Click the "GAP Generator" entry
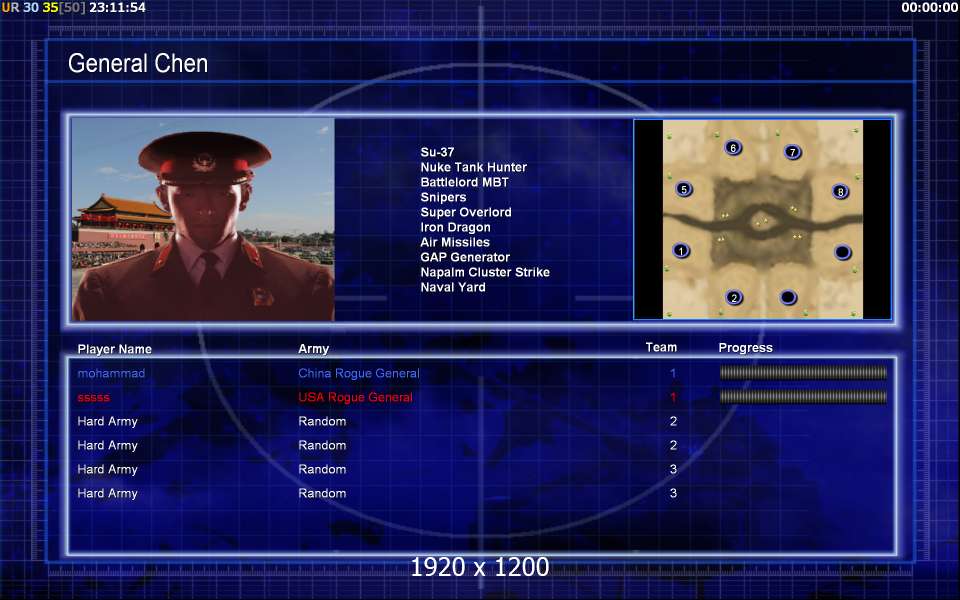The height and width of the screenshot is (600, 960). click(465, 257)
